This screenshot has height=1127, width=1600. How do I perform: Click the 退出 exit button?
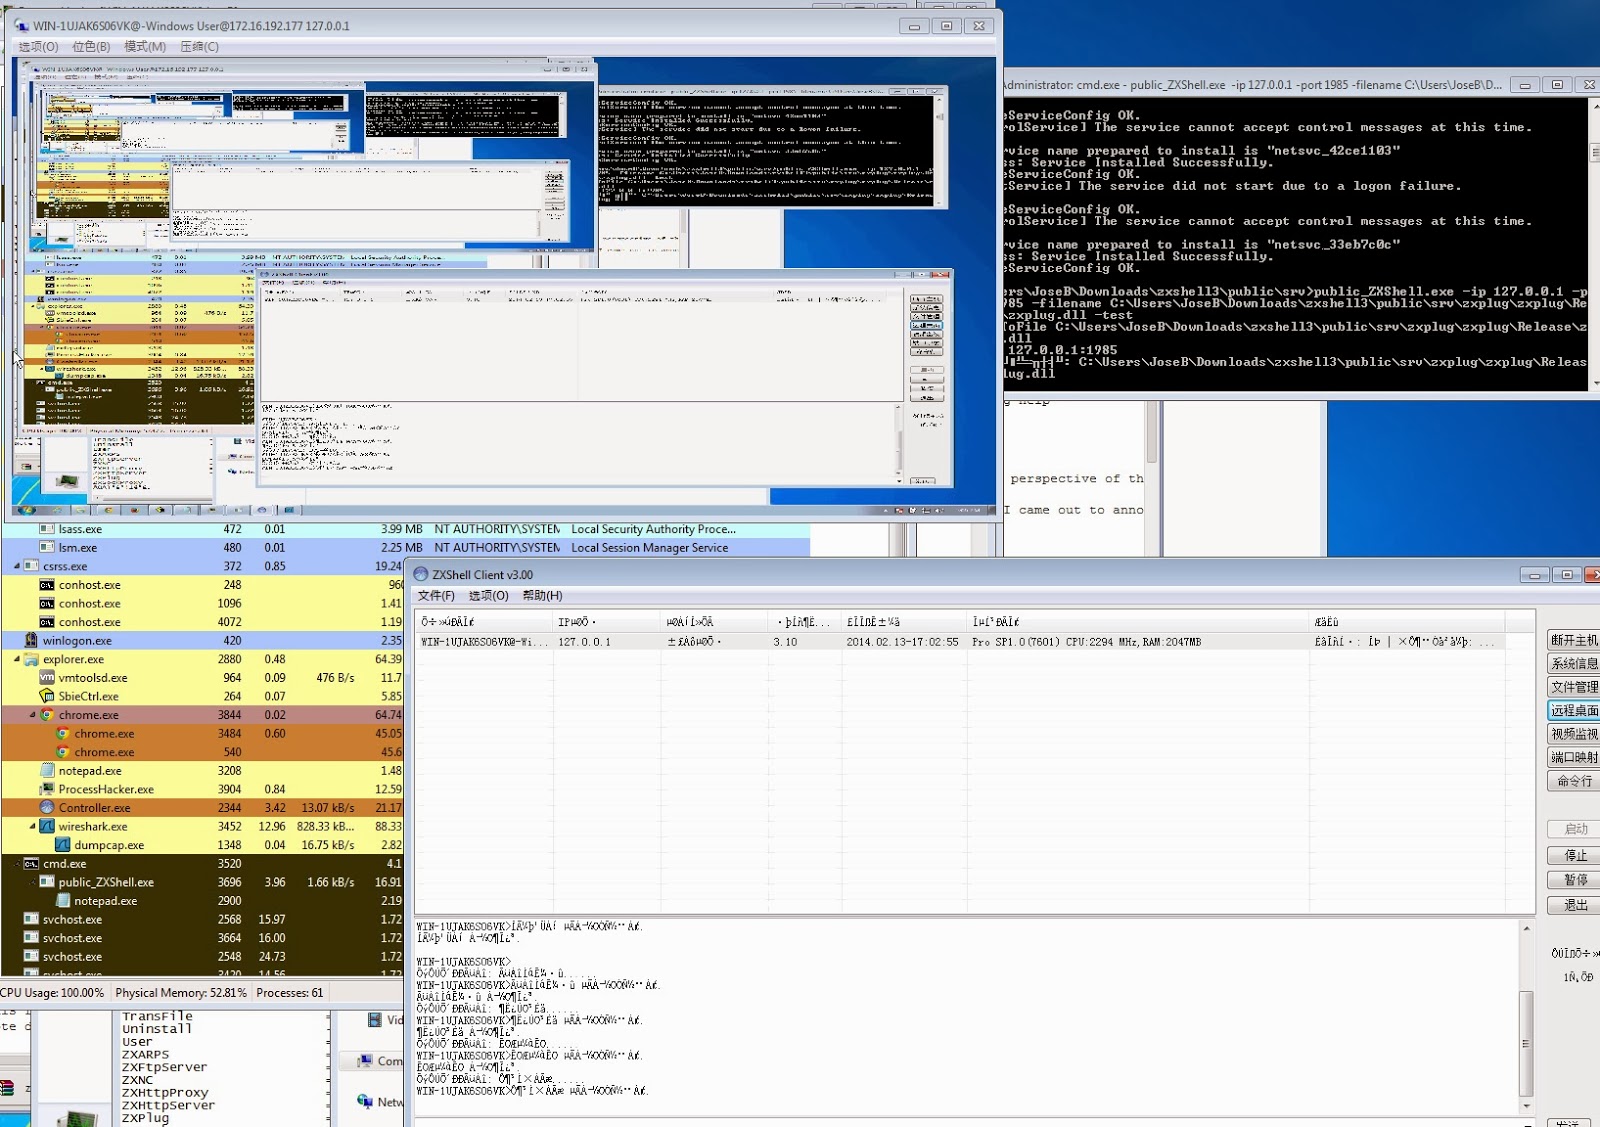[1574, 905]
